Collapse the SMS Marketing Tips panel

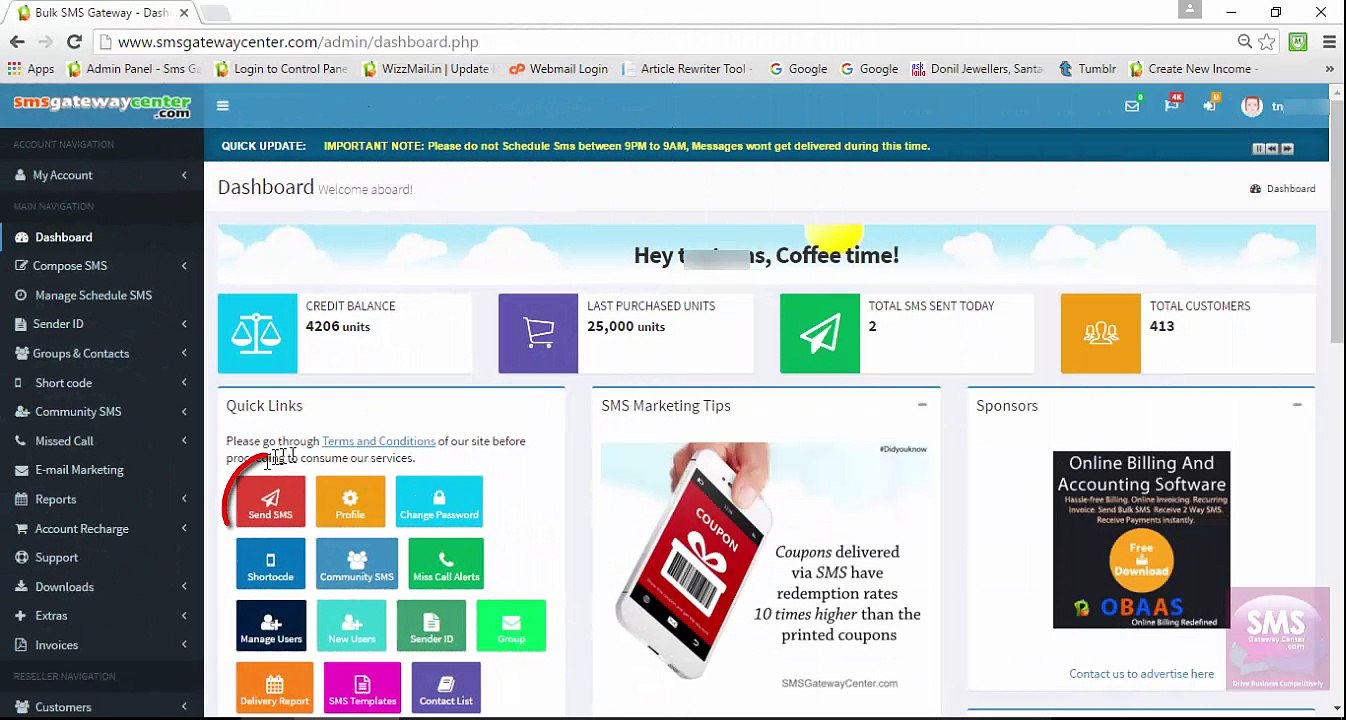922,405
